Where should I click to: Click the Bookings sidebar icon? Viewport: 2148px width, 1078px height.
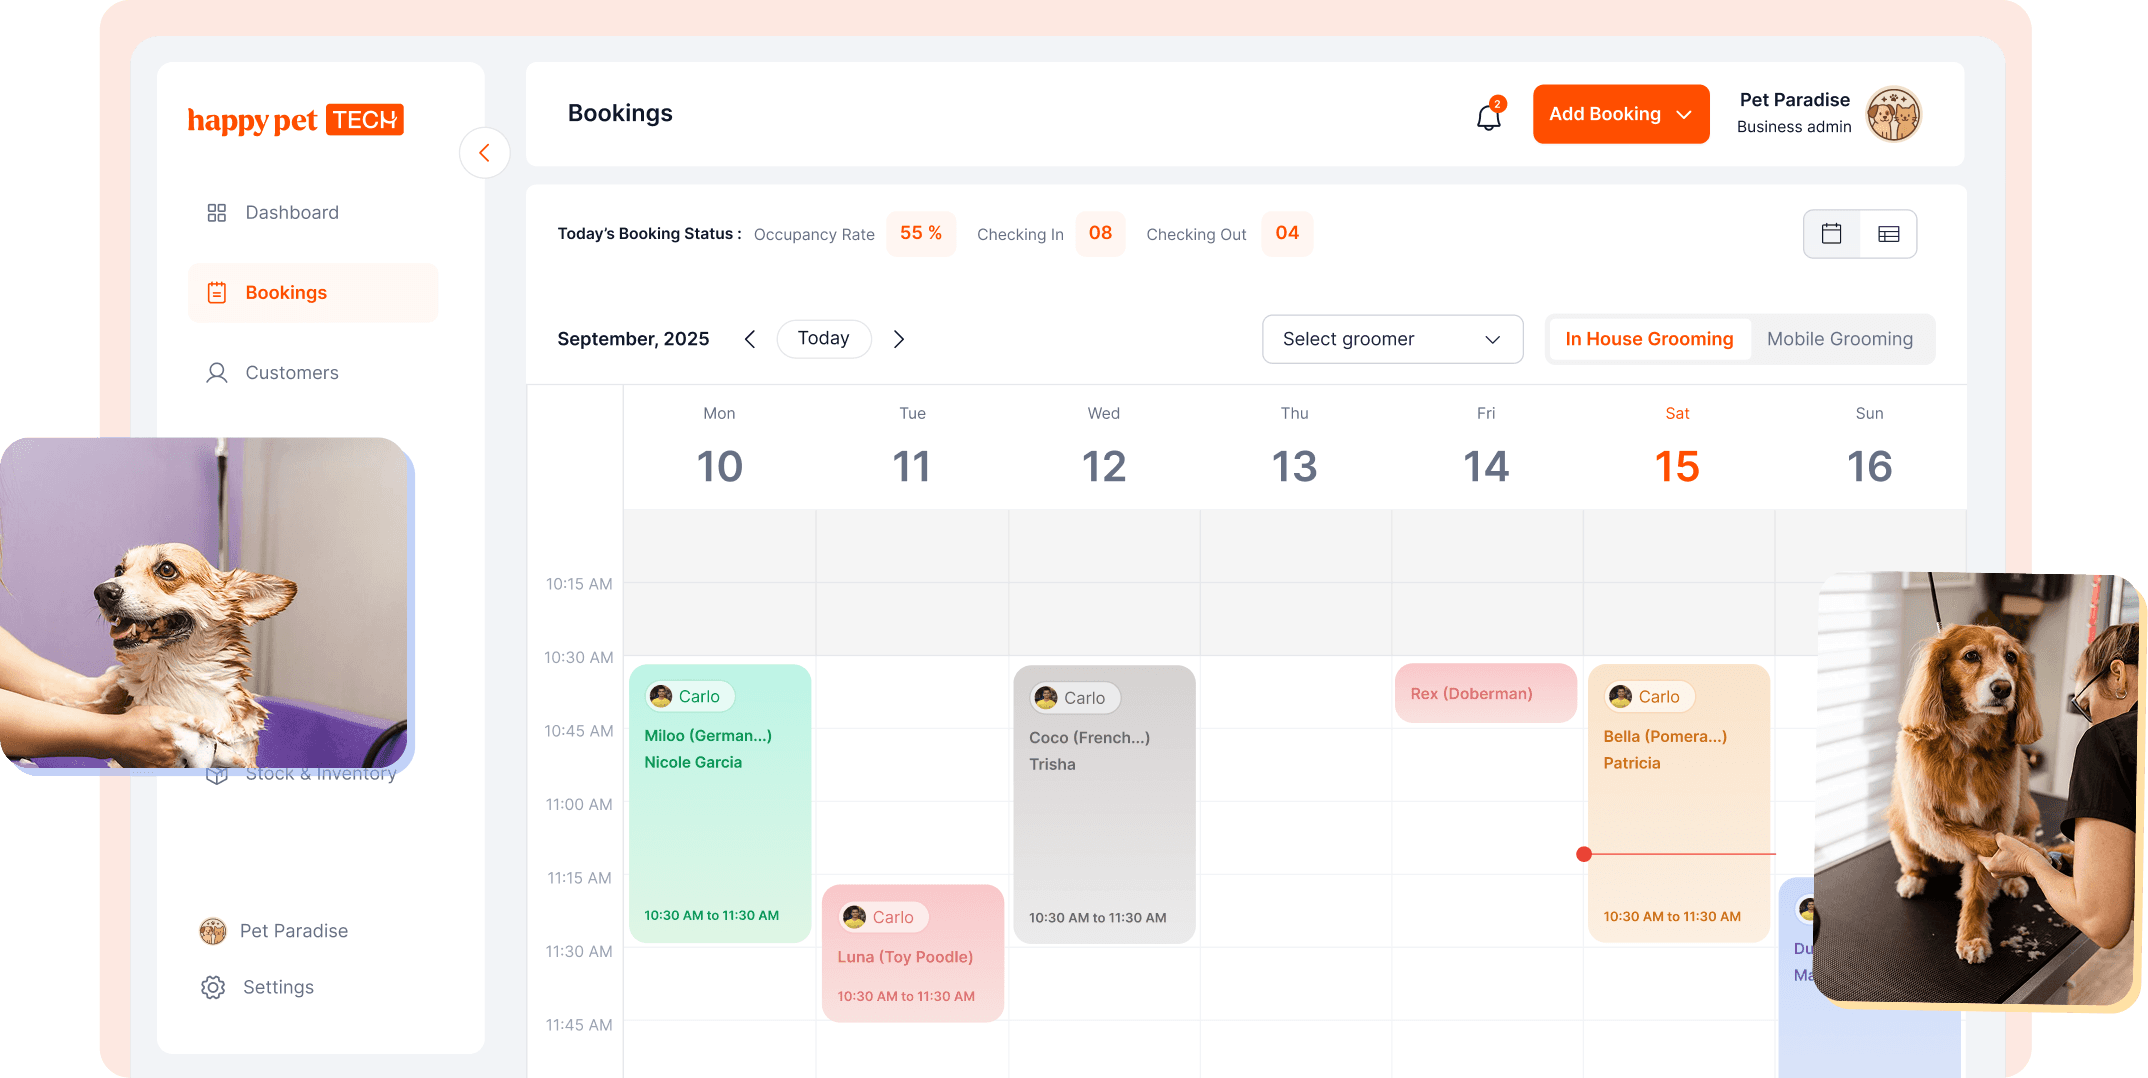click(x=216, y=293)
